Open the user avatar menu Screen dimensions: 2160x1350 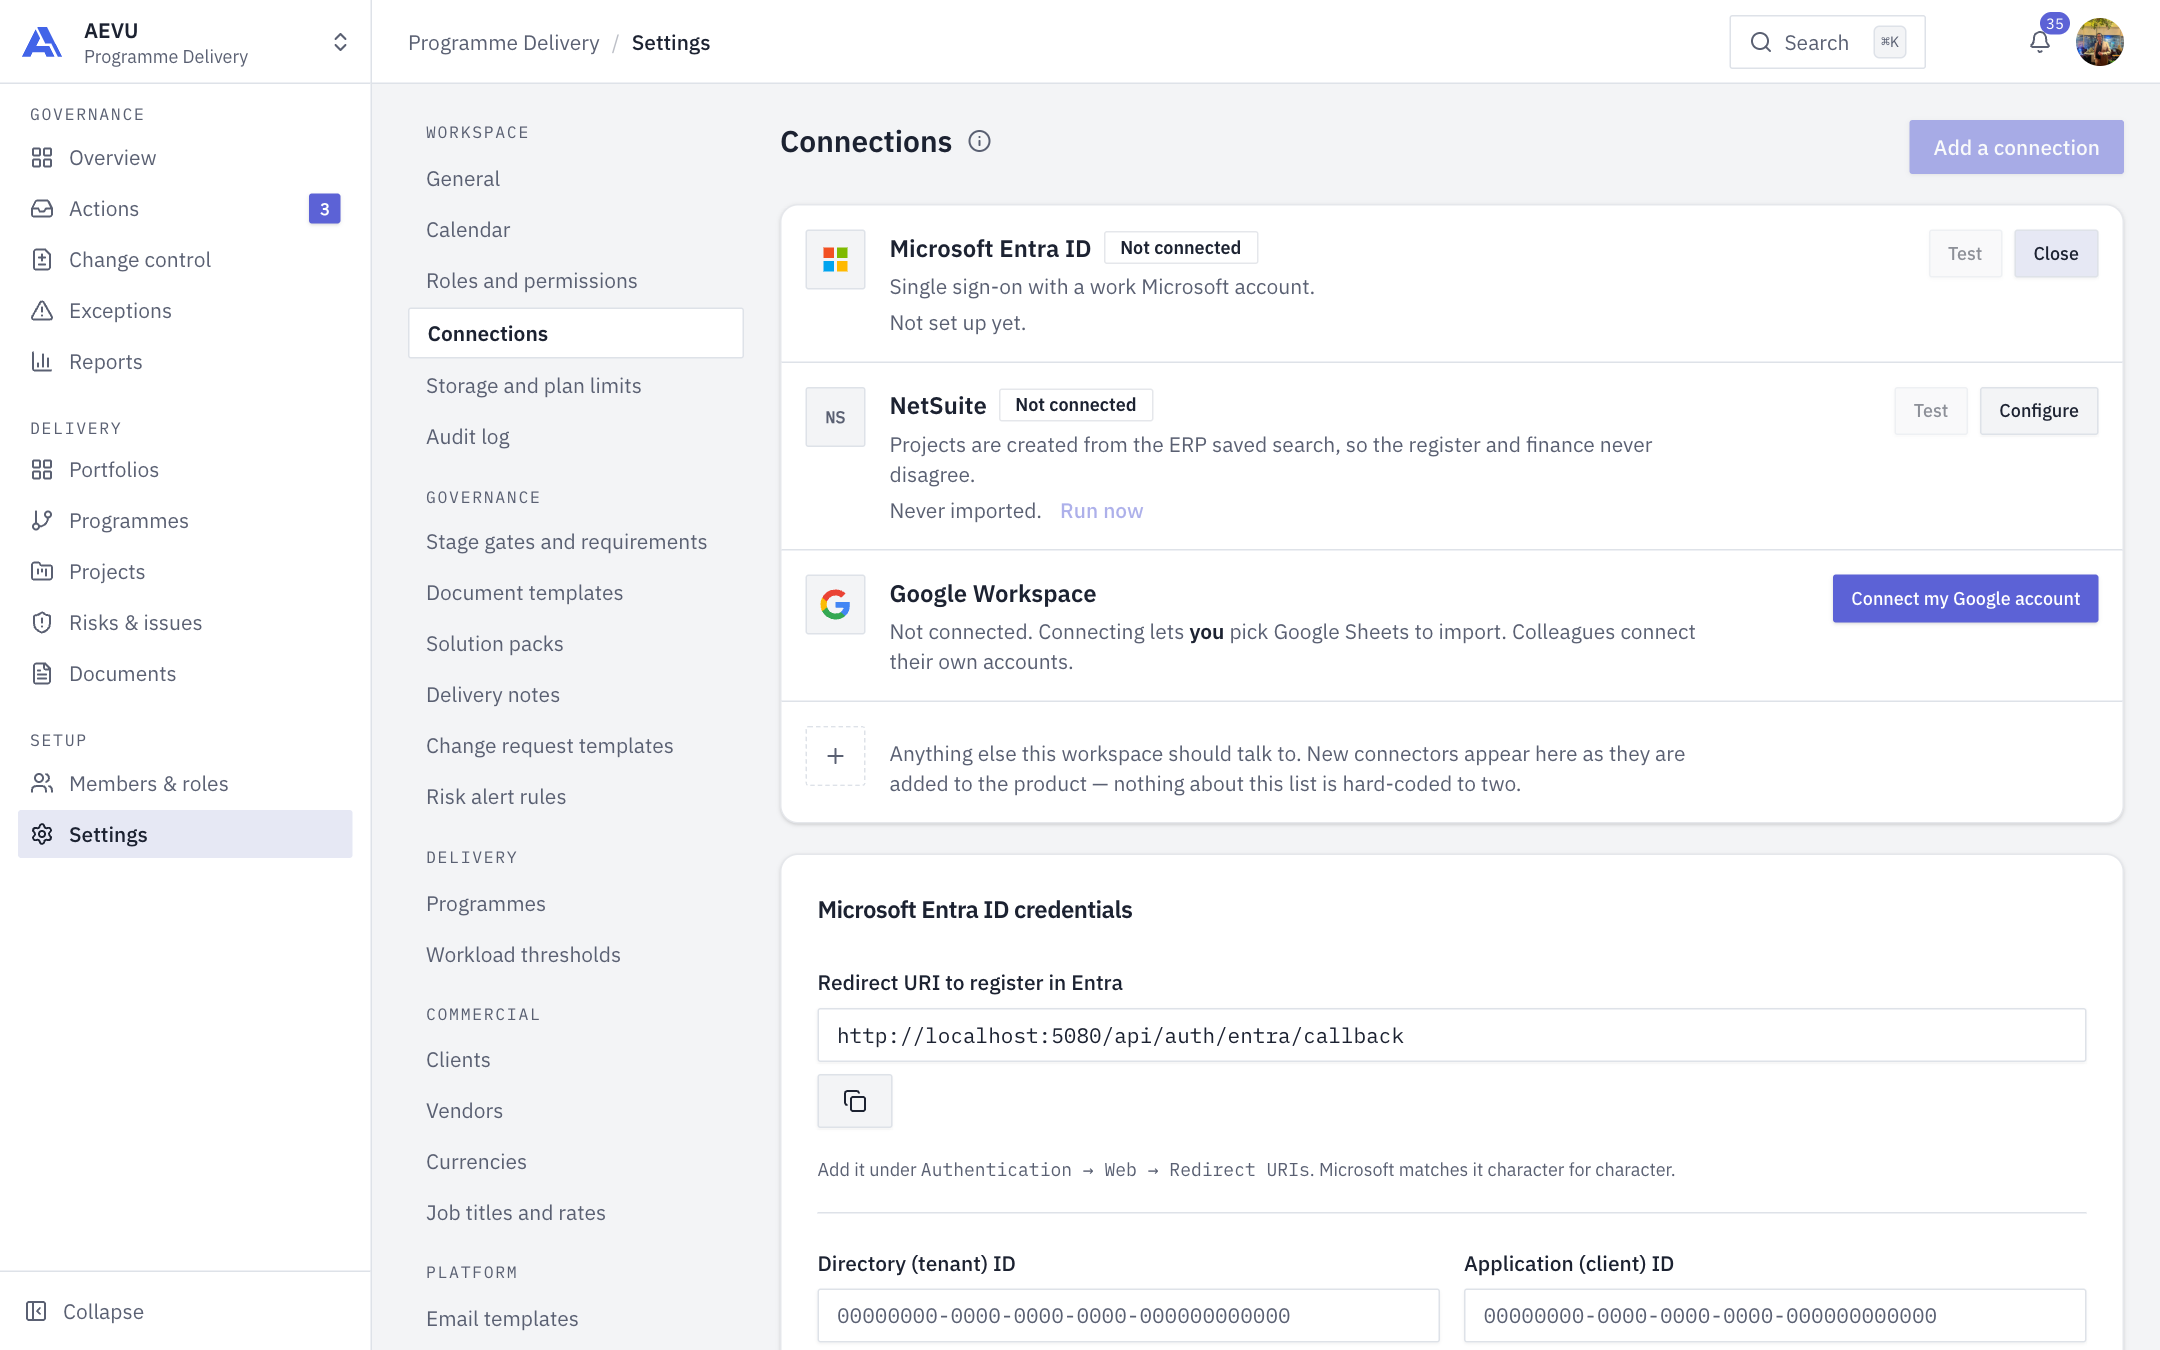pos(2099,42)
